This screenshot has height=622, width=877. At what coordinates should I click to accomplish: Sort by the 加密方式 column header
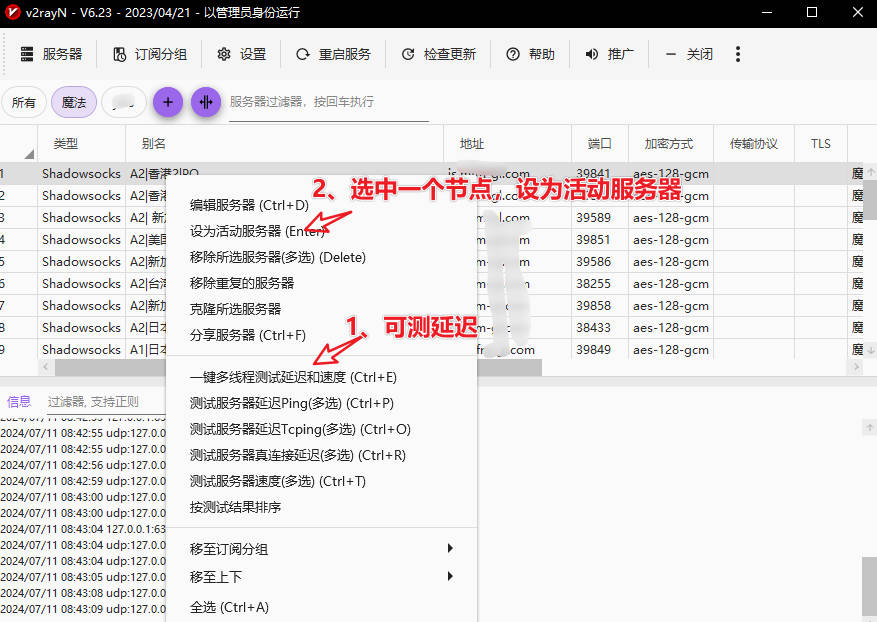[x=669, y=144]
